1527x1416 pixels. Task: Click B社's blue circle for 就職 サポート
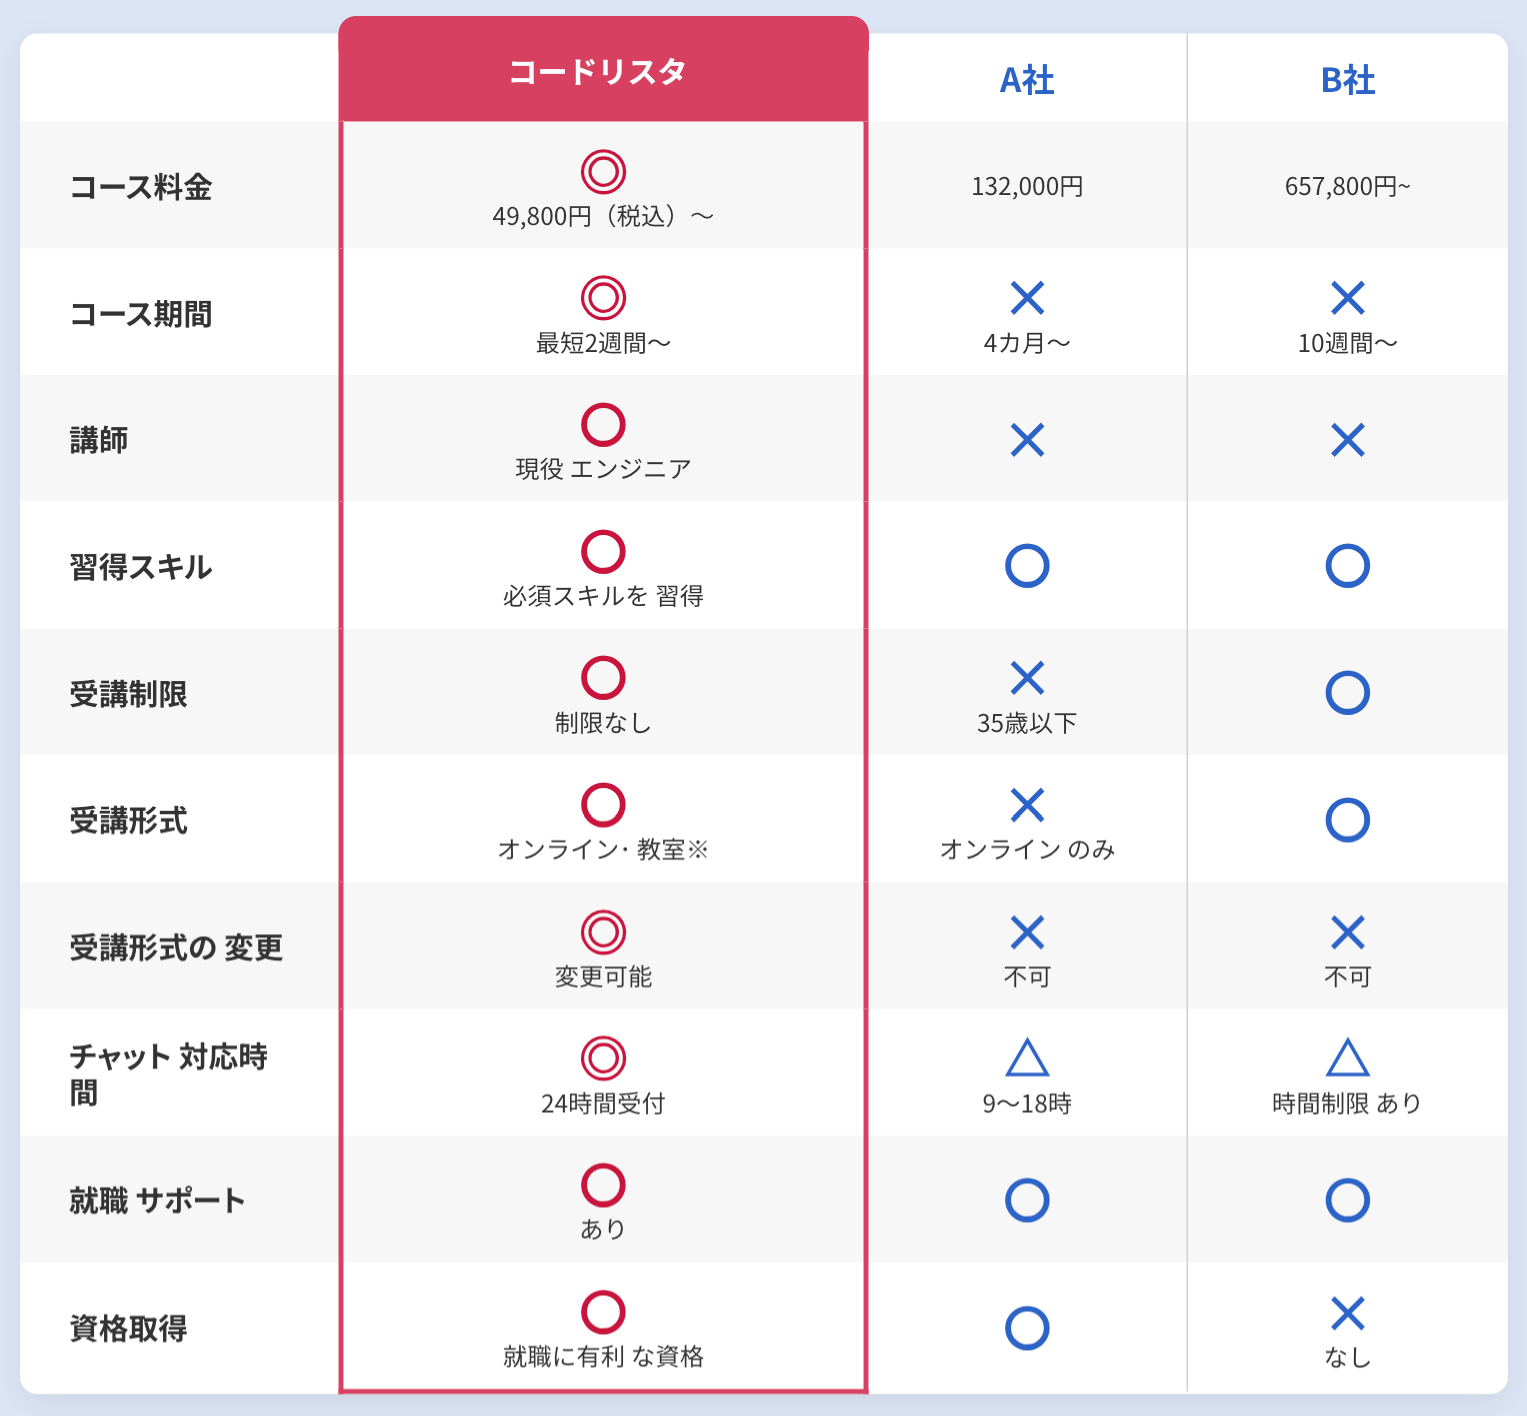(x=1347, y=1200)
